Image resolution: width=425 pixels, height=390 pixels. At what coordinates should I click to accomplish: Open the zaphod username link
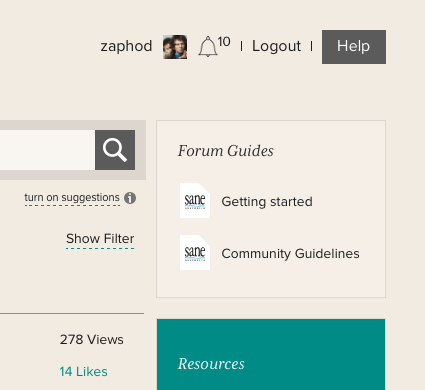coord(126,46)
